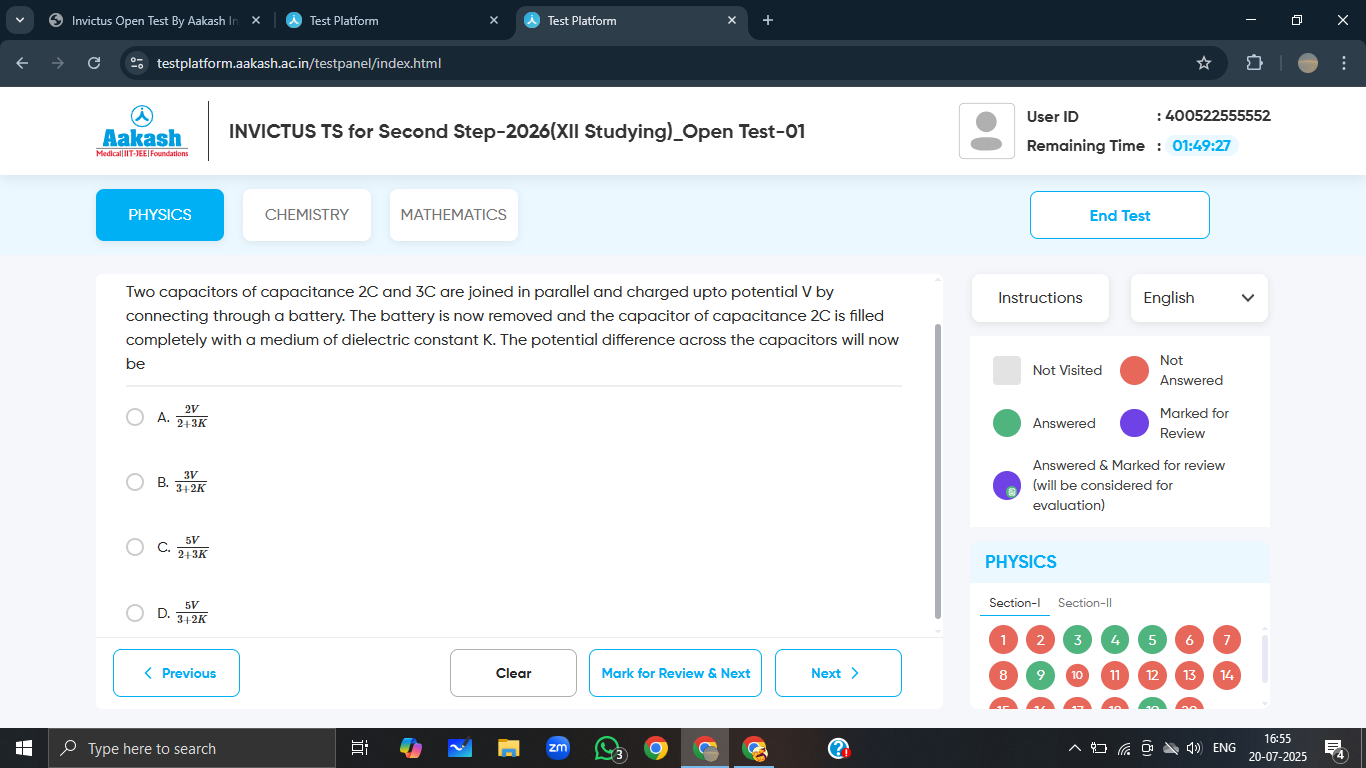1366x768 pixels.
Task: Switch to Section-II tab
Action: tap(1084, 603)
